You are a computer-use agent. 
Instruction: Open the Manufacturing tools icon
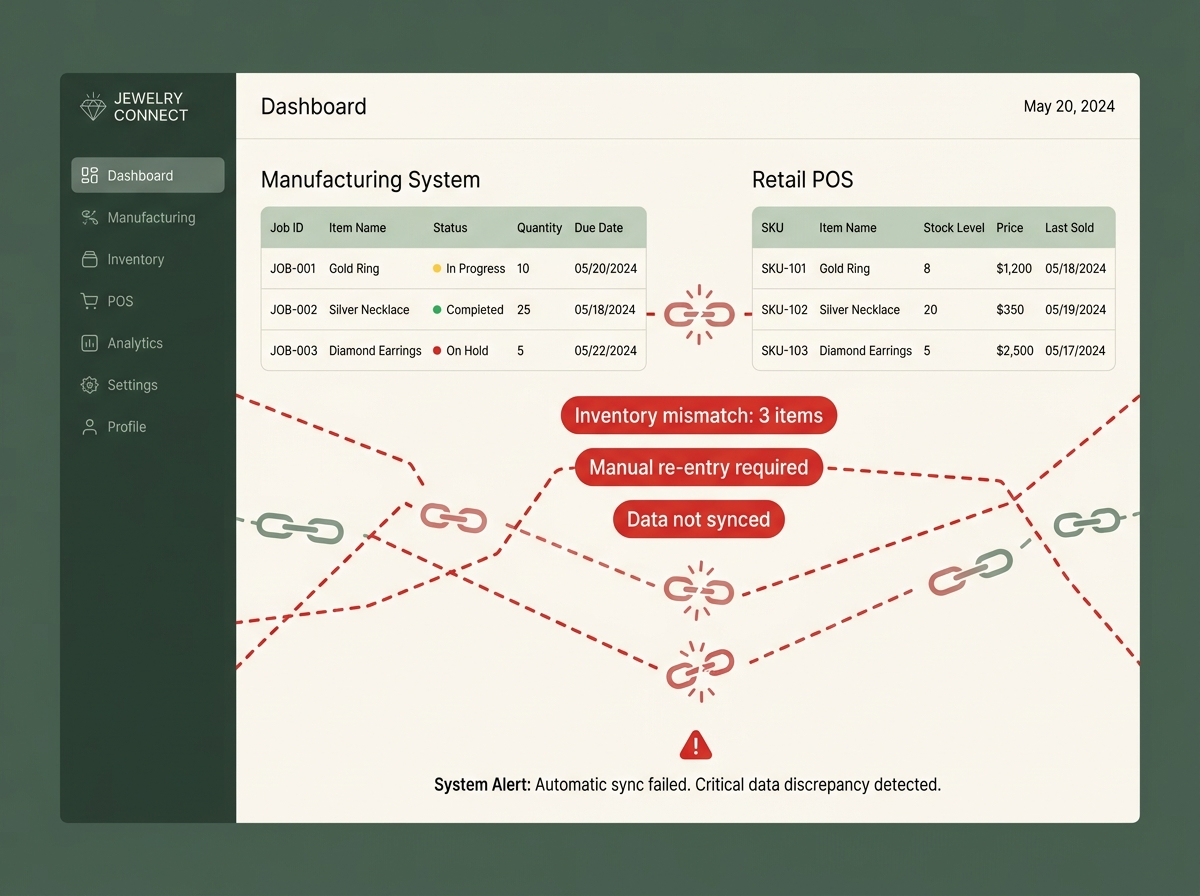(89, 217)
